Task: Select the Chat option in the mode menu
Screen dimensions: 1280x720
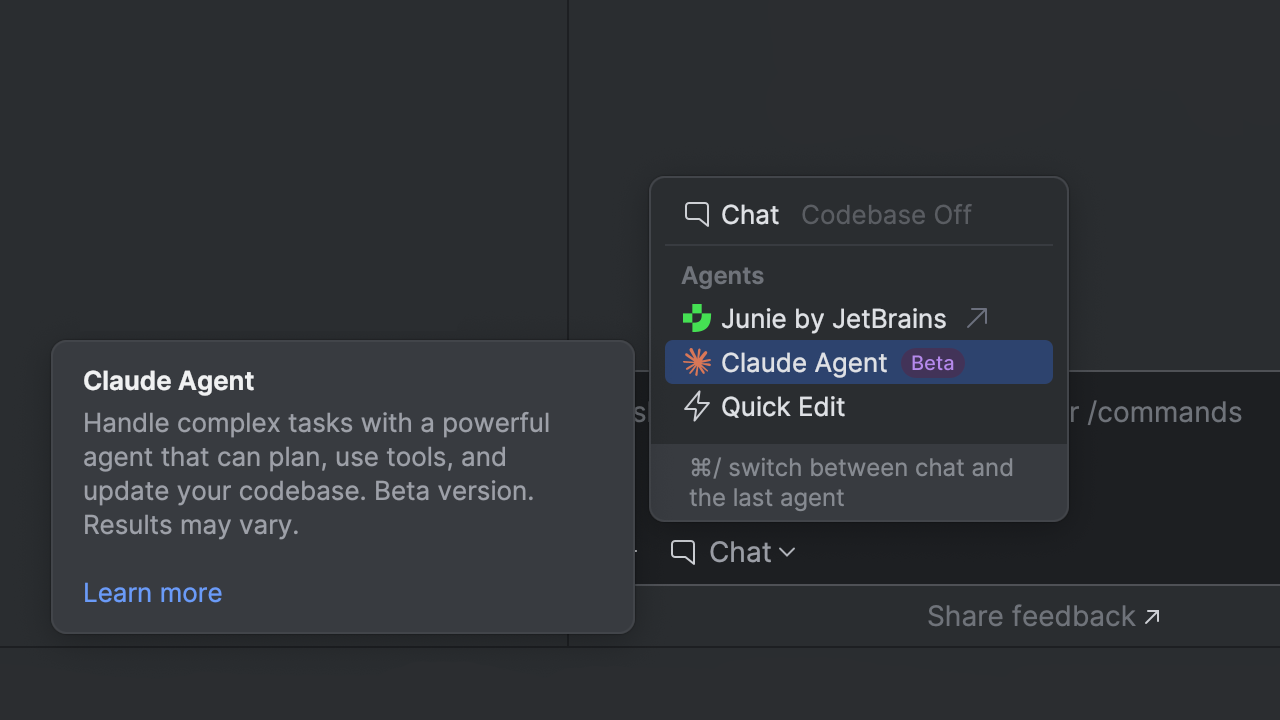Action: (x=749, y=215)
